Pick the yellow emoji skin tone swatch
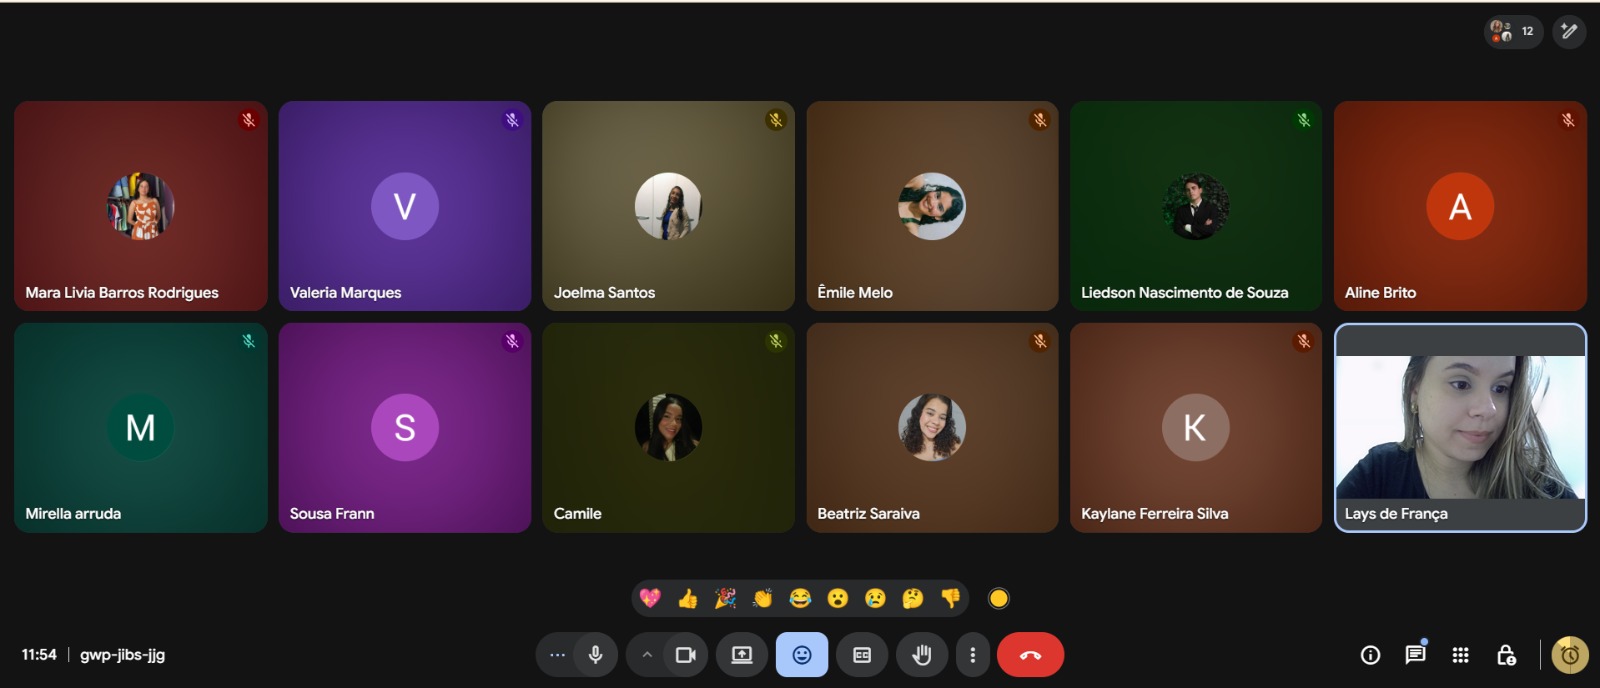 point(999,598)
